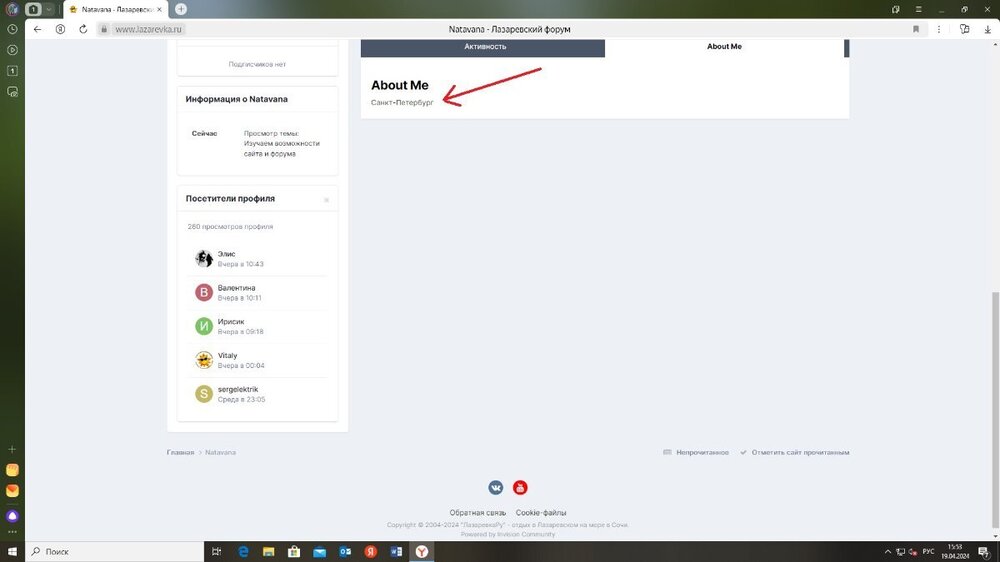Image resolution: width=1000 pixels, height=562 pixels.
Task: Click the address bar showing www.lazarevka.ru
Action: click(x=150, y=29)
